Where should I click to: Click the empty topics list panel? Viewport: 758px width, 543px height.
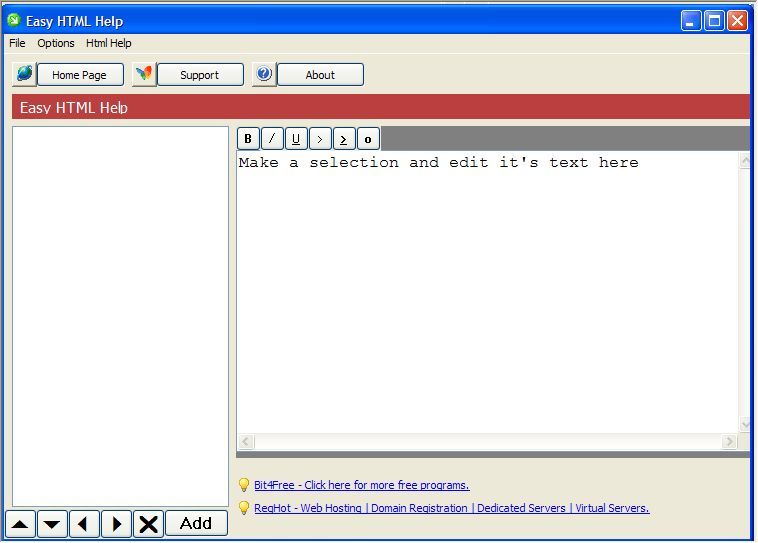(x=120, y=316)
